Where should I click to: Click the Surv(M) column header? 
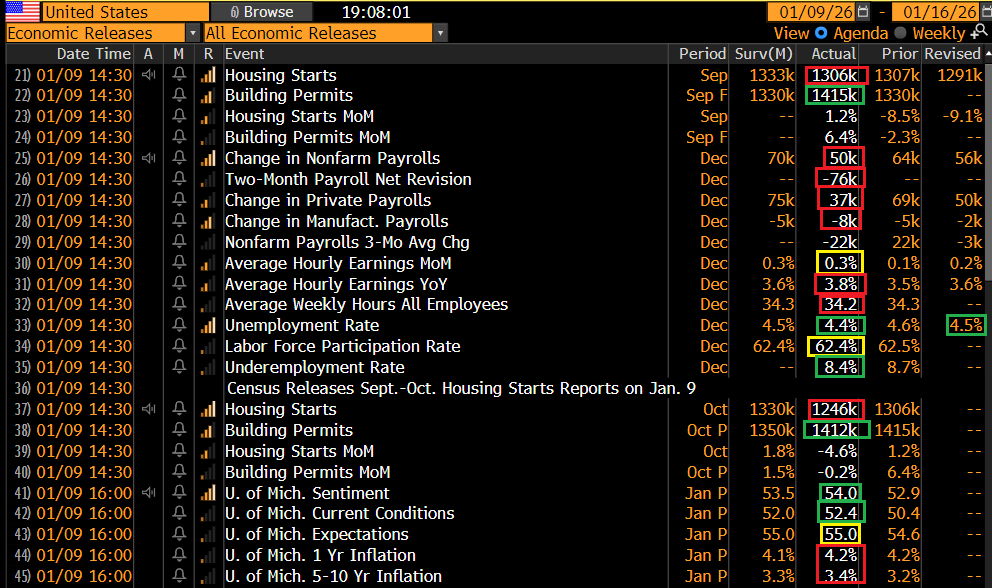(765, 54)
